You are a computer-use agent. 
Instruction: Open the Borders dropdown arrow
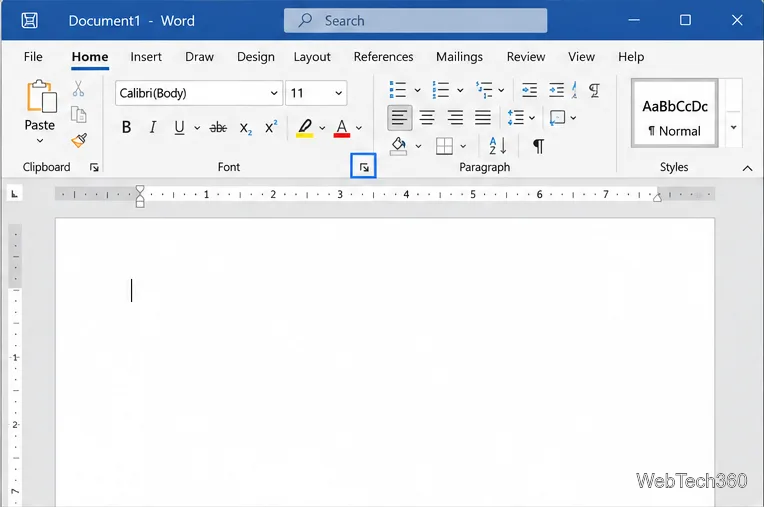463,146
